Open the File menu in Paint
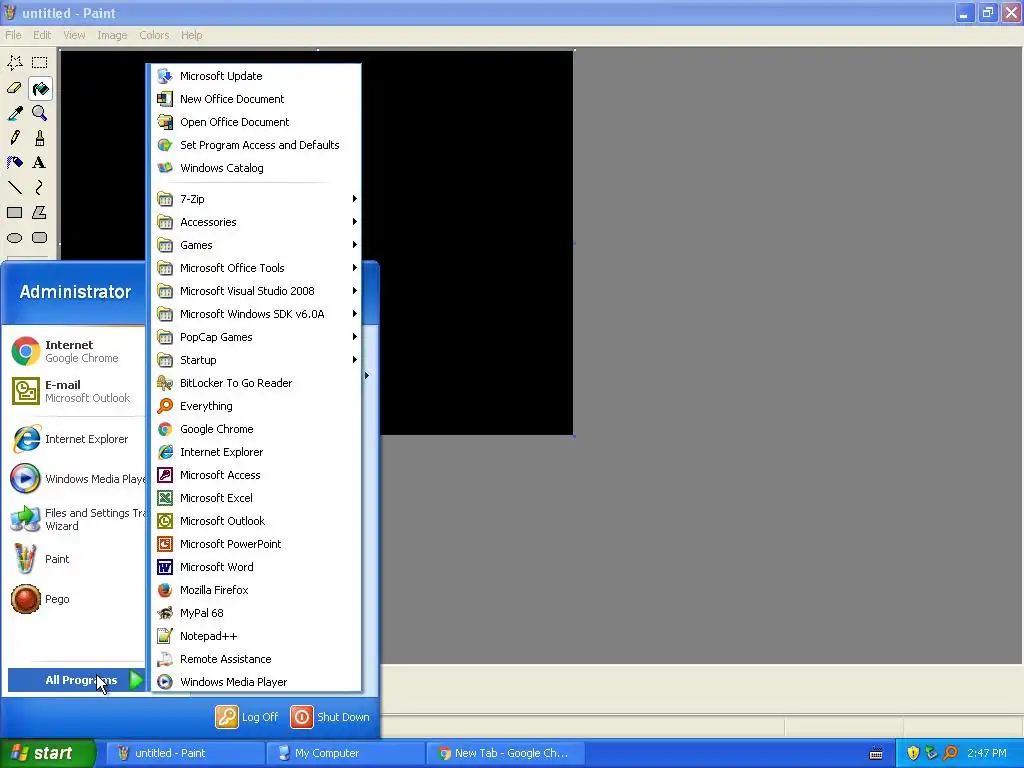The width and height of the screenshot is (1024, 768). (13, 35)
